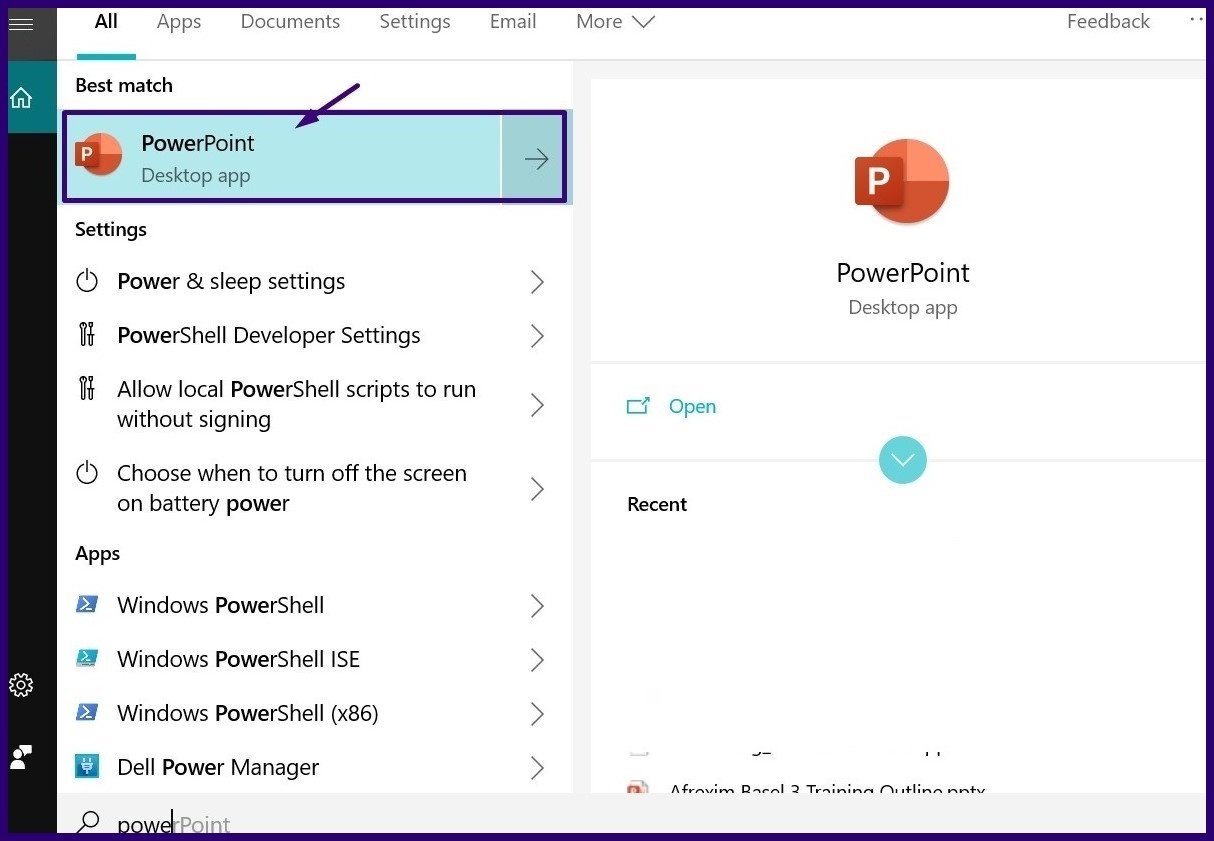Click the tools icon beside Allow local PowerShell scripts
Viewport: 1214px width, 841px height.
click(x=87, y=389)
